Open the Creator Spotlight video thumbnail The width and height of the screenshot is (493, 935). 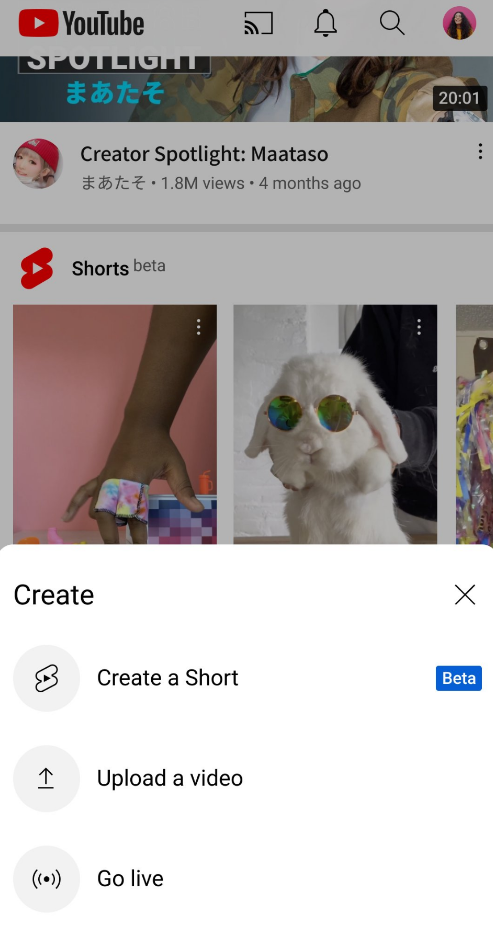click(246, 89)
